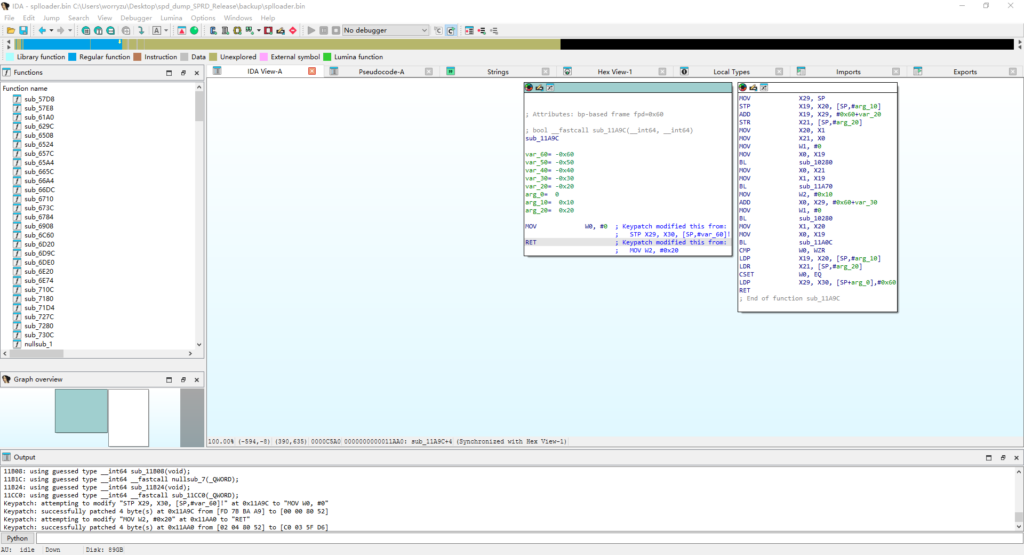Select function sub_6908 in the list

(x=39, y=226)
